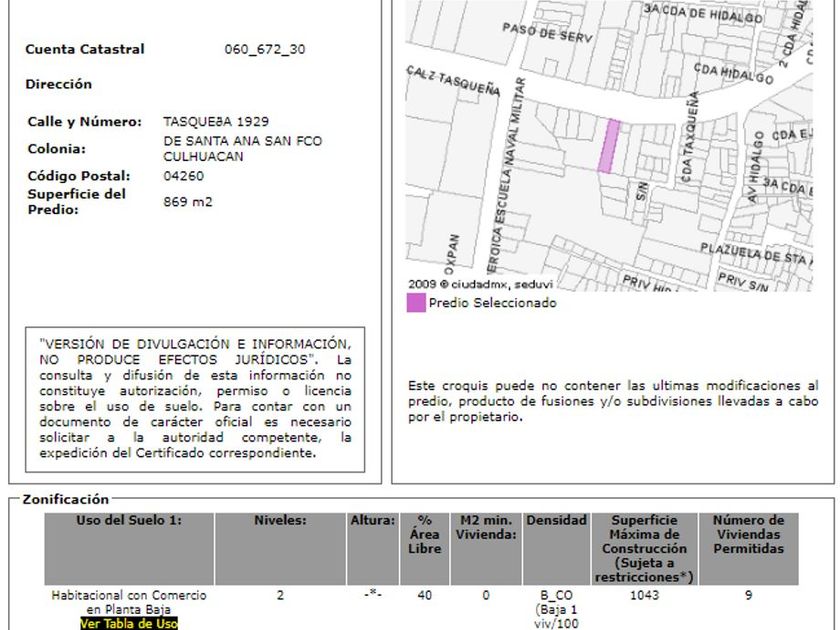Select the postal code 04260
The width and height of the screenshot is (840, 630).
(x=184, y=176)
